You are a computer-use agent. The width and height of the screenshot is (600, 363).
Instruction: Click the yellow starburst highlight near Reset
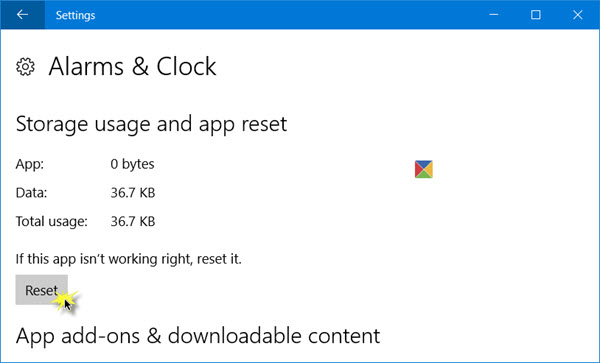click(x=64, y=300)
